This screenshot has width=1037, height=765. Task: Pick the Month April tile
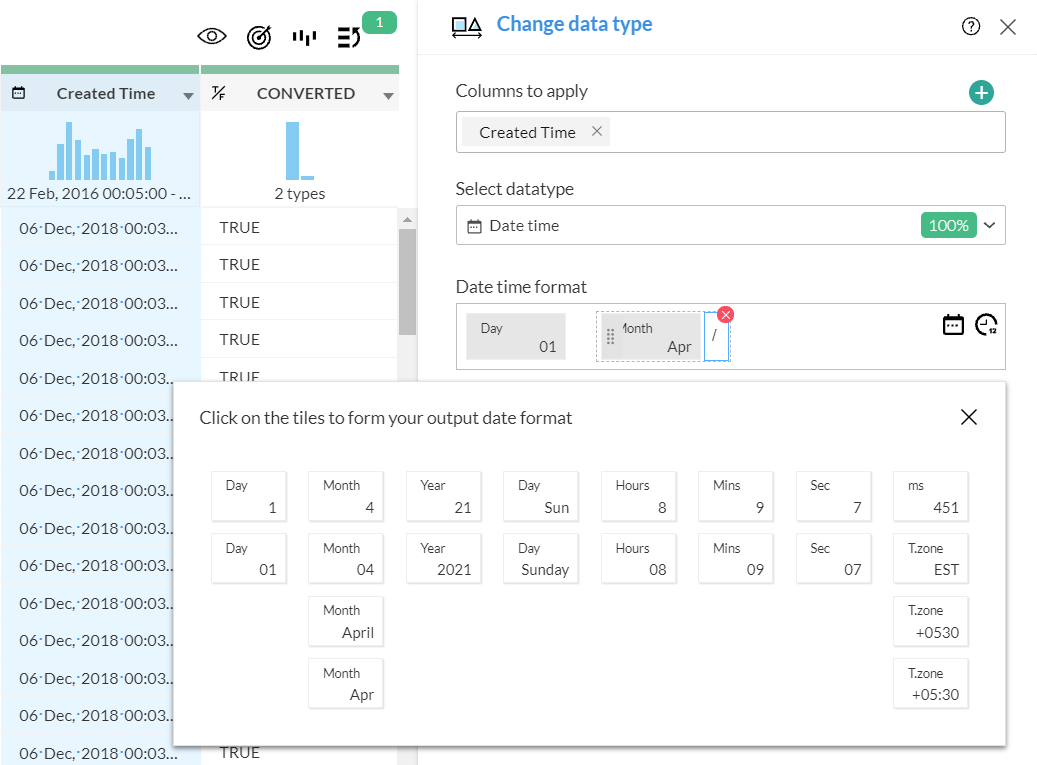coord(346,622)
